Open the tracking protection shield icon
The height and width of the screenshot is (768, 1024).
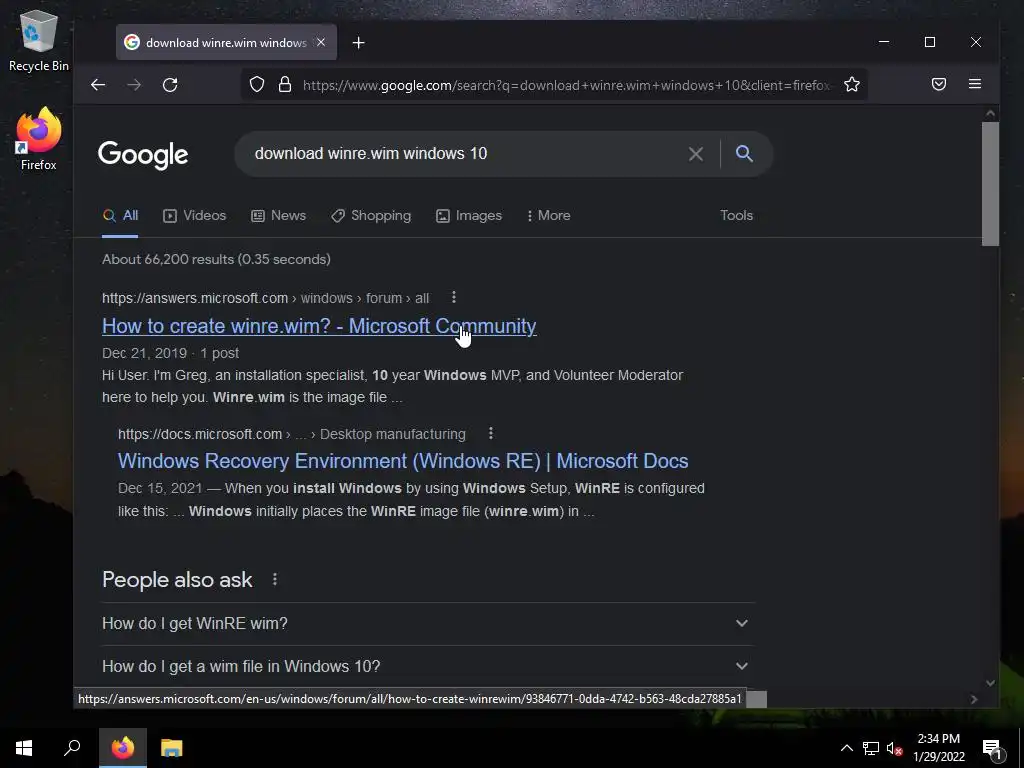(257, 84)
